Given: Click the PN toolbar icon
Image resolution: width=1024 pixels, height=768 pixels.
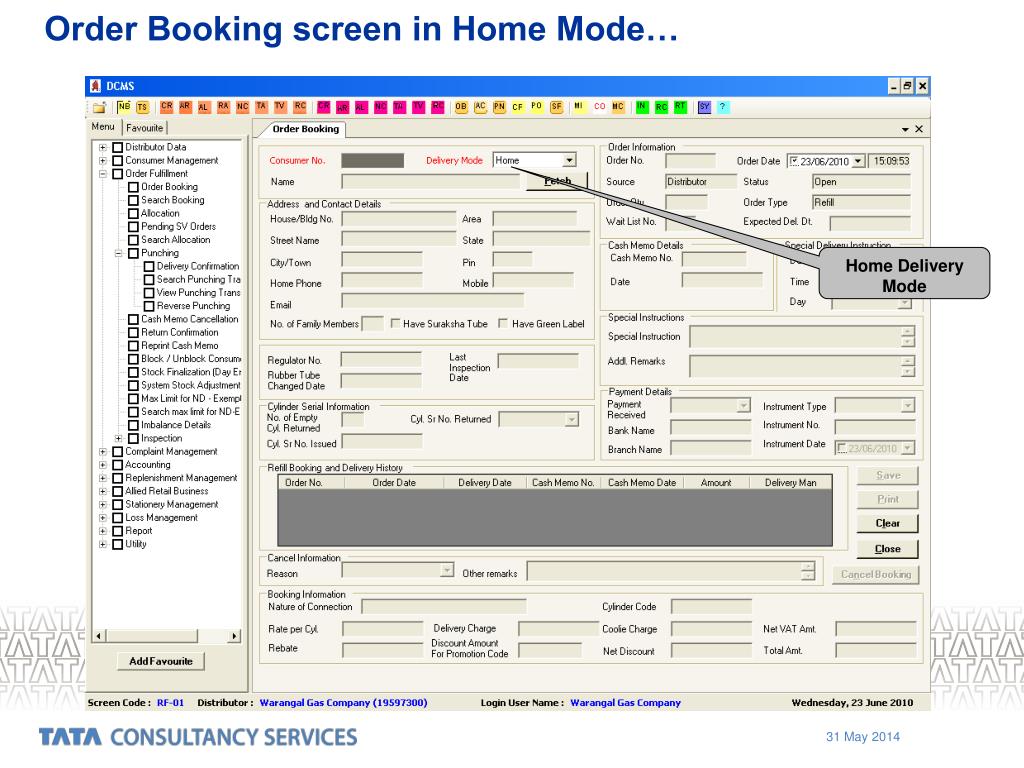Looking at the screenshot, I should (500, 106).
